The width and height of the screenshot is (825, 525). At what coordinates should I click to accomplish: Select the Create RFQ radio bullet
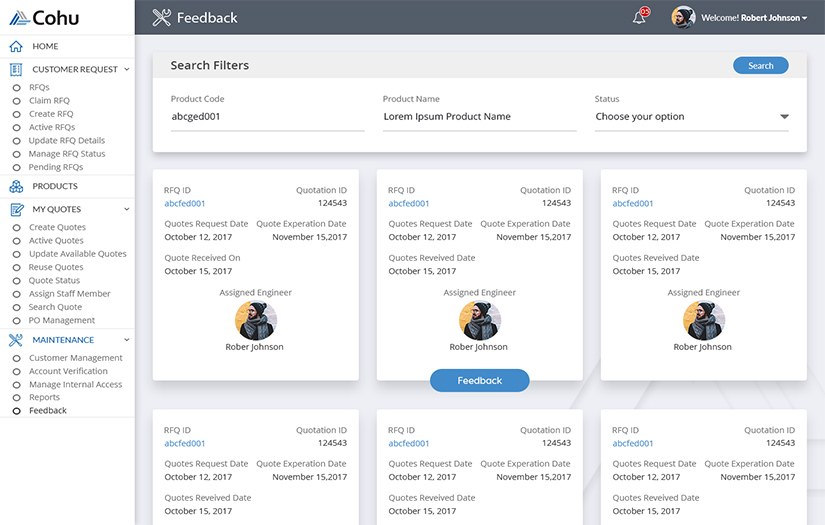(x=16, y=115)
